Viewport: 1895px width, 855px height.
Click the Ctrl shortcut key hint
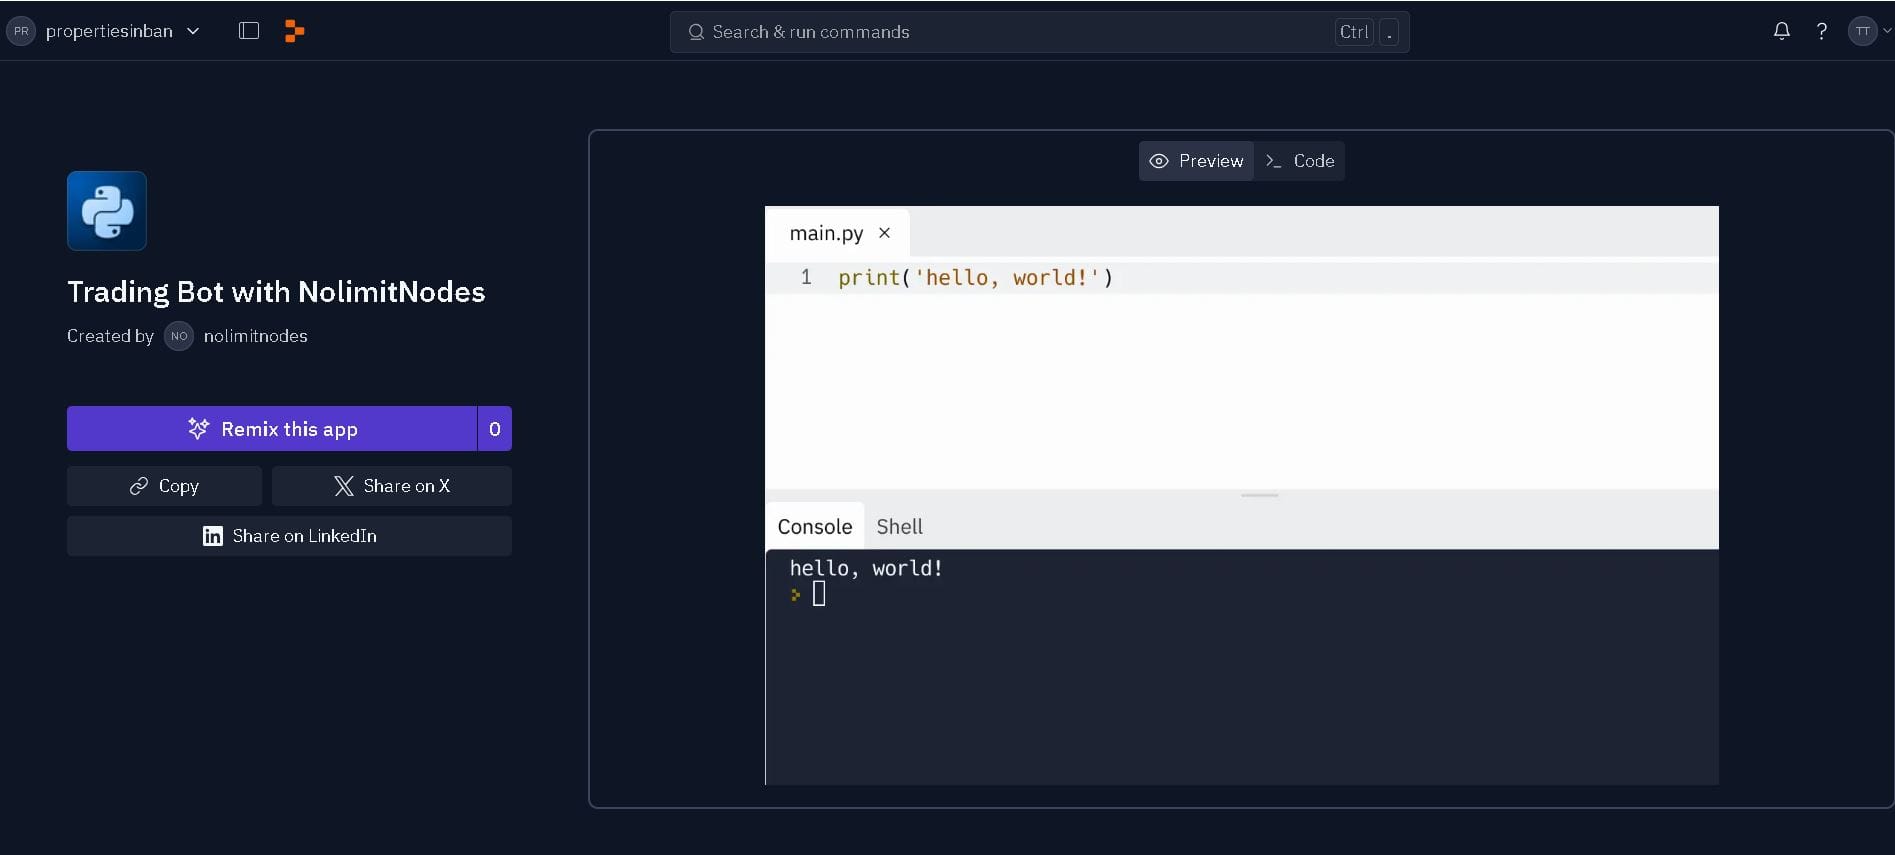pyautogui.click(x=1354, y=32)
